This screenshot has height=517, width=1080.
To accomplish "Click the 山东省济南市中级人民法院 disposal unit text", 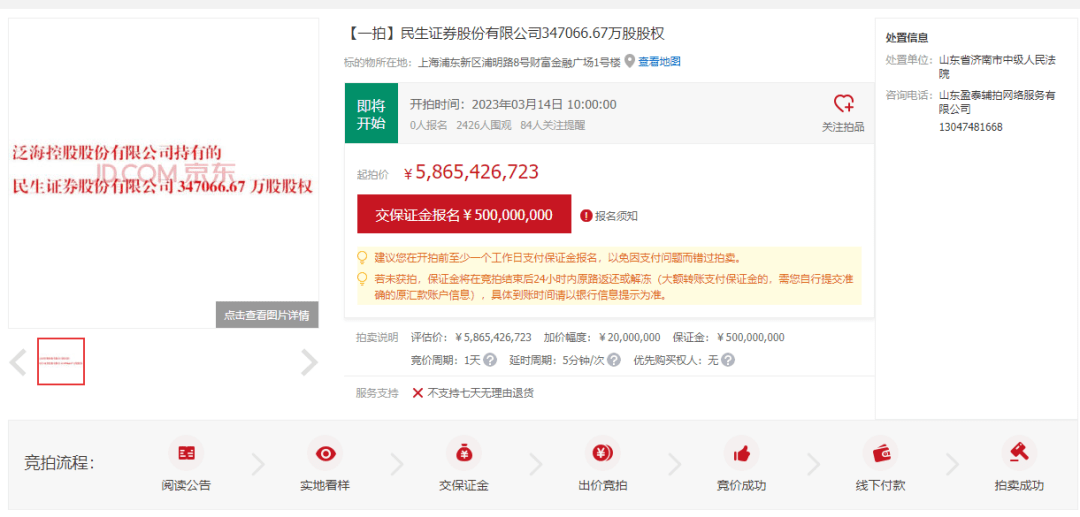I will point(997,67).
